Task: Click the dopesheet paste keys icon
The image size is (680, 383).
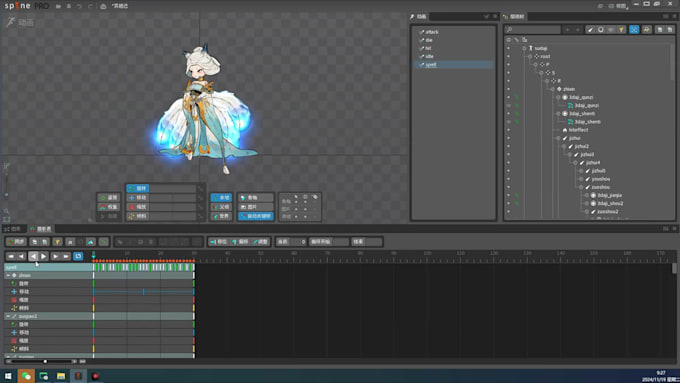Action: 45,242
